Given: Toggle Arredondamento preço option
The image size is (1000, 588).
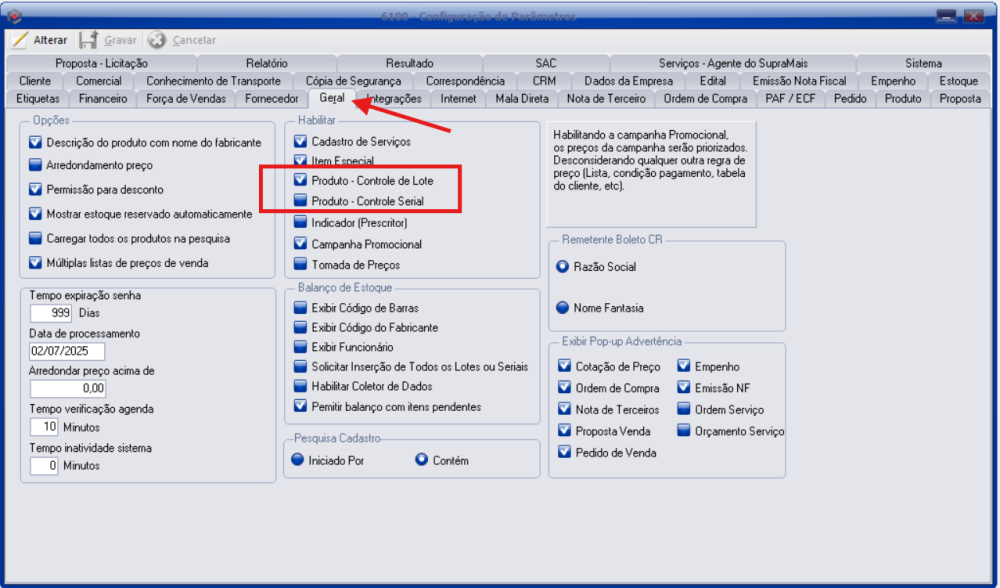Looking at the screenshot, I should (36, 165).
